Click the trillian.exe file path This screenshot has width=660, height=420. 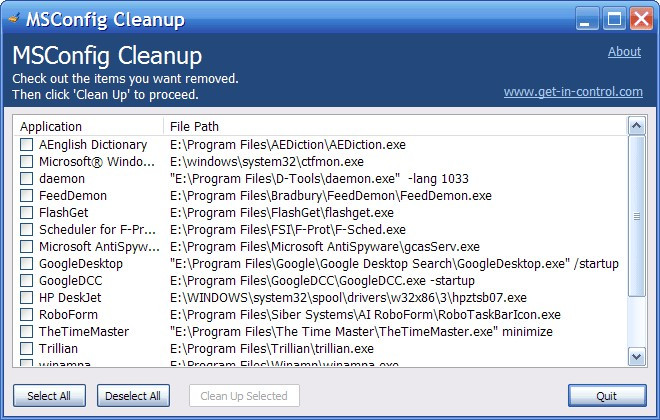coord(272,349)
